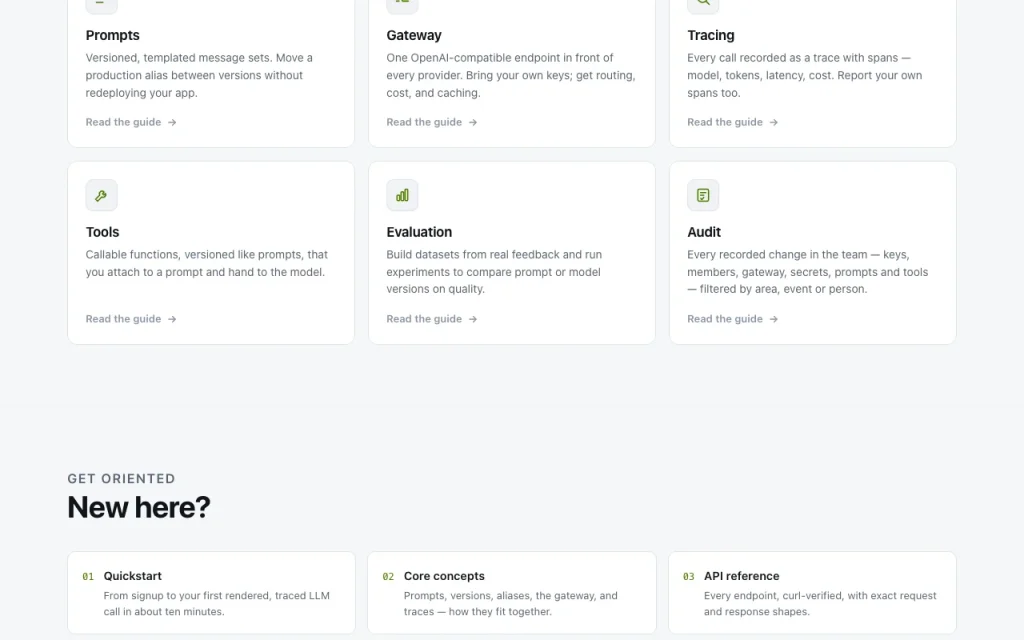
Task: Click the Audit checklist icon
Action: 703,195
